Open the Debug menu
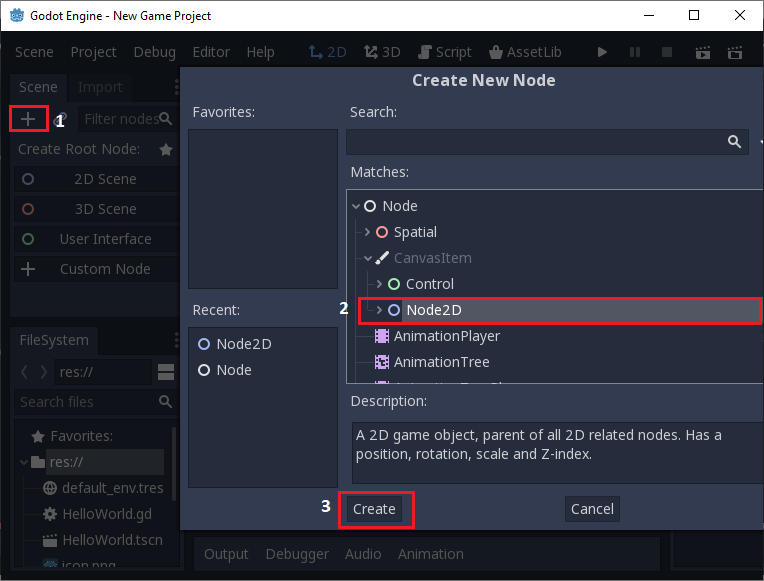Viewport: 764px width, 581px height. [x=154, y=52]
